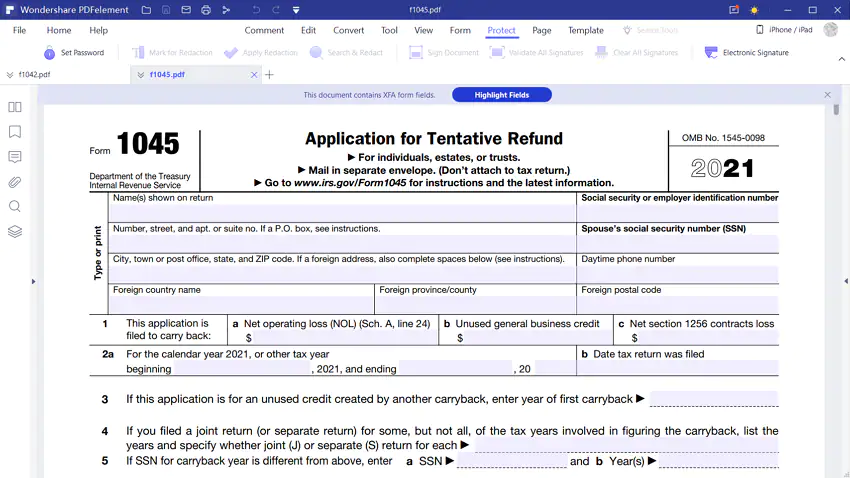
Task: Click the feedback icon in title bar
Action: tap(734, 10)
